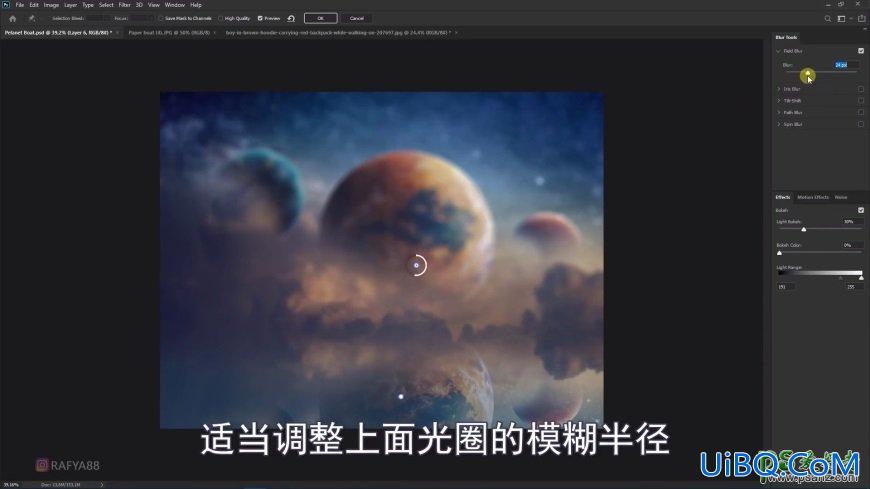Enable Save Mask to Channels checkbox
The height and width of the screenshot is (489, 870).
(x=161, y=18)
